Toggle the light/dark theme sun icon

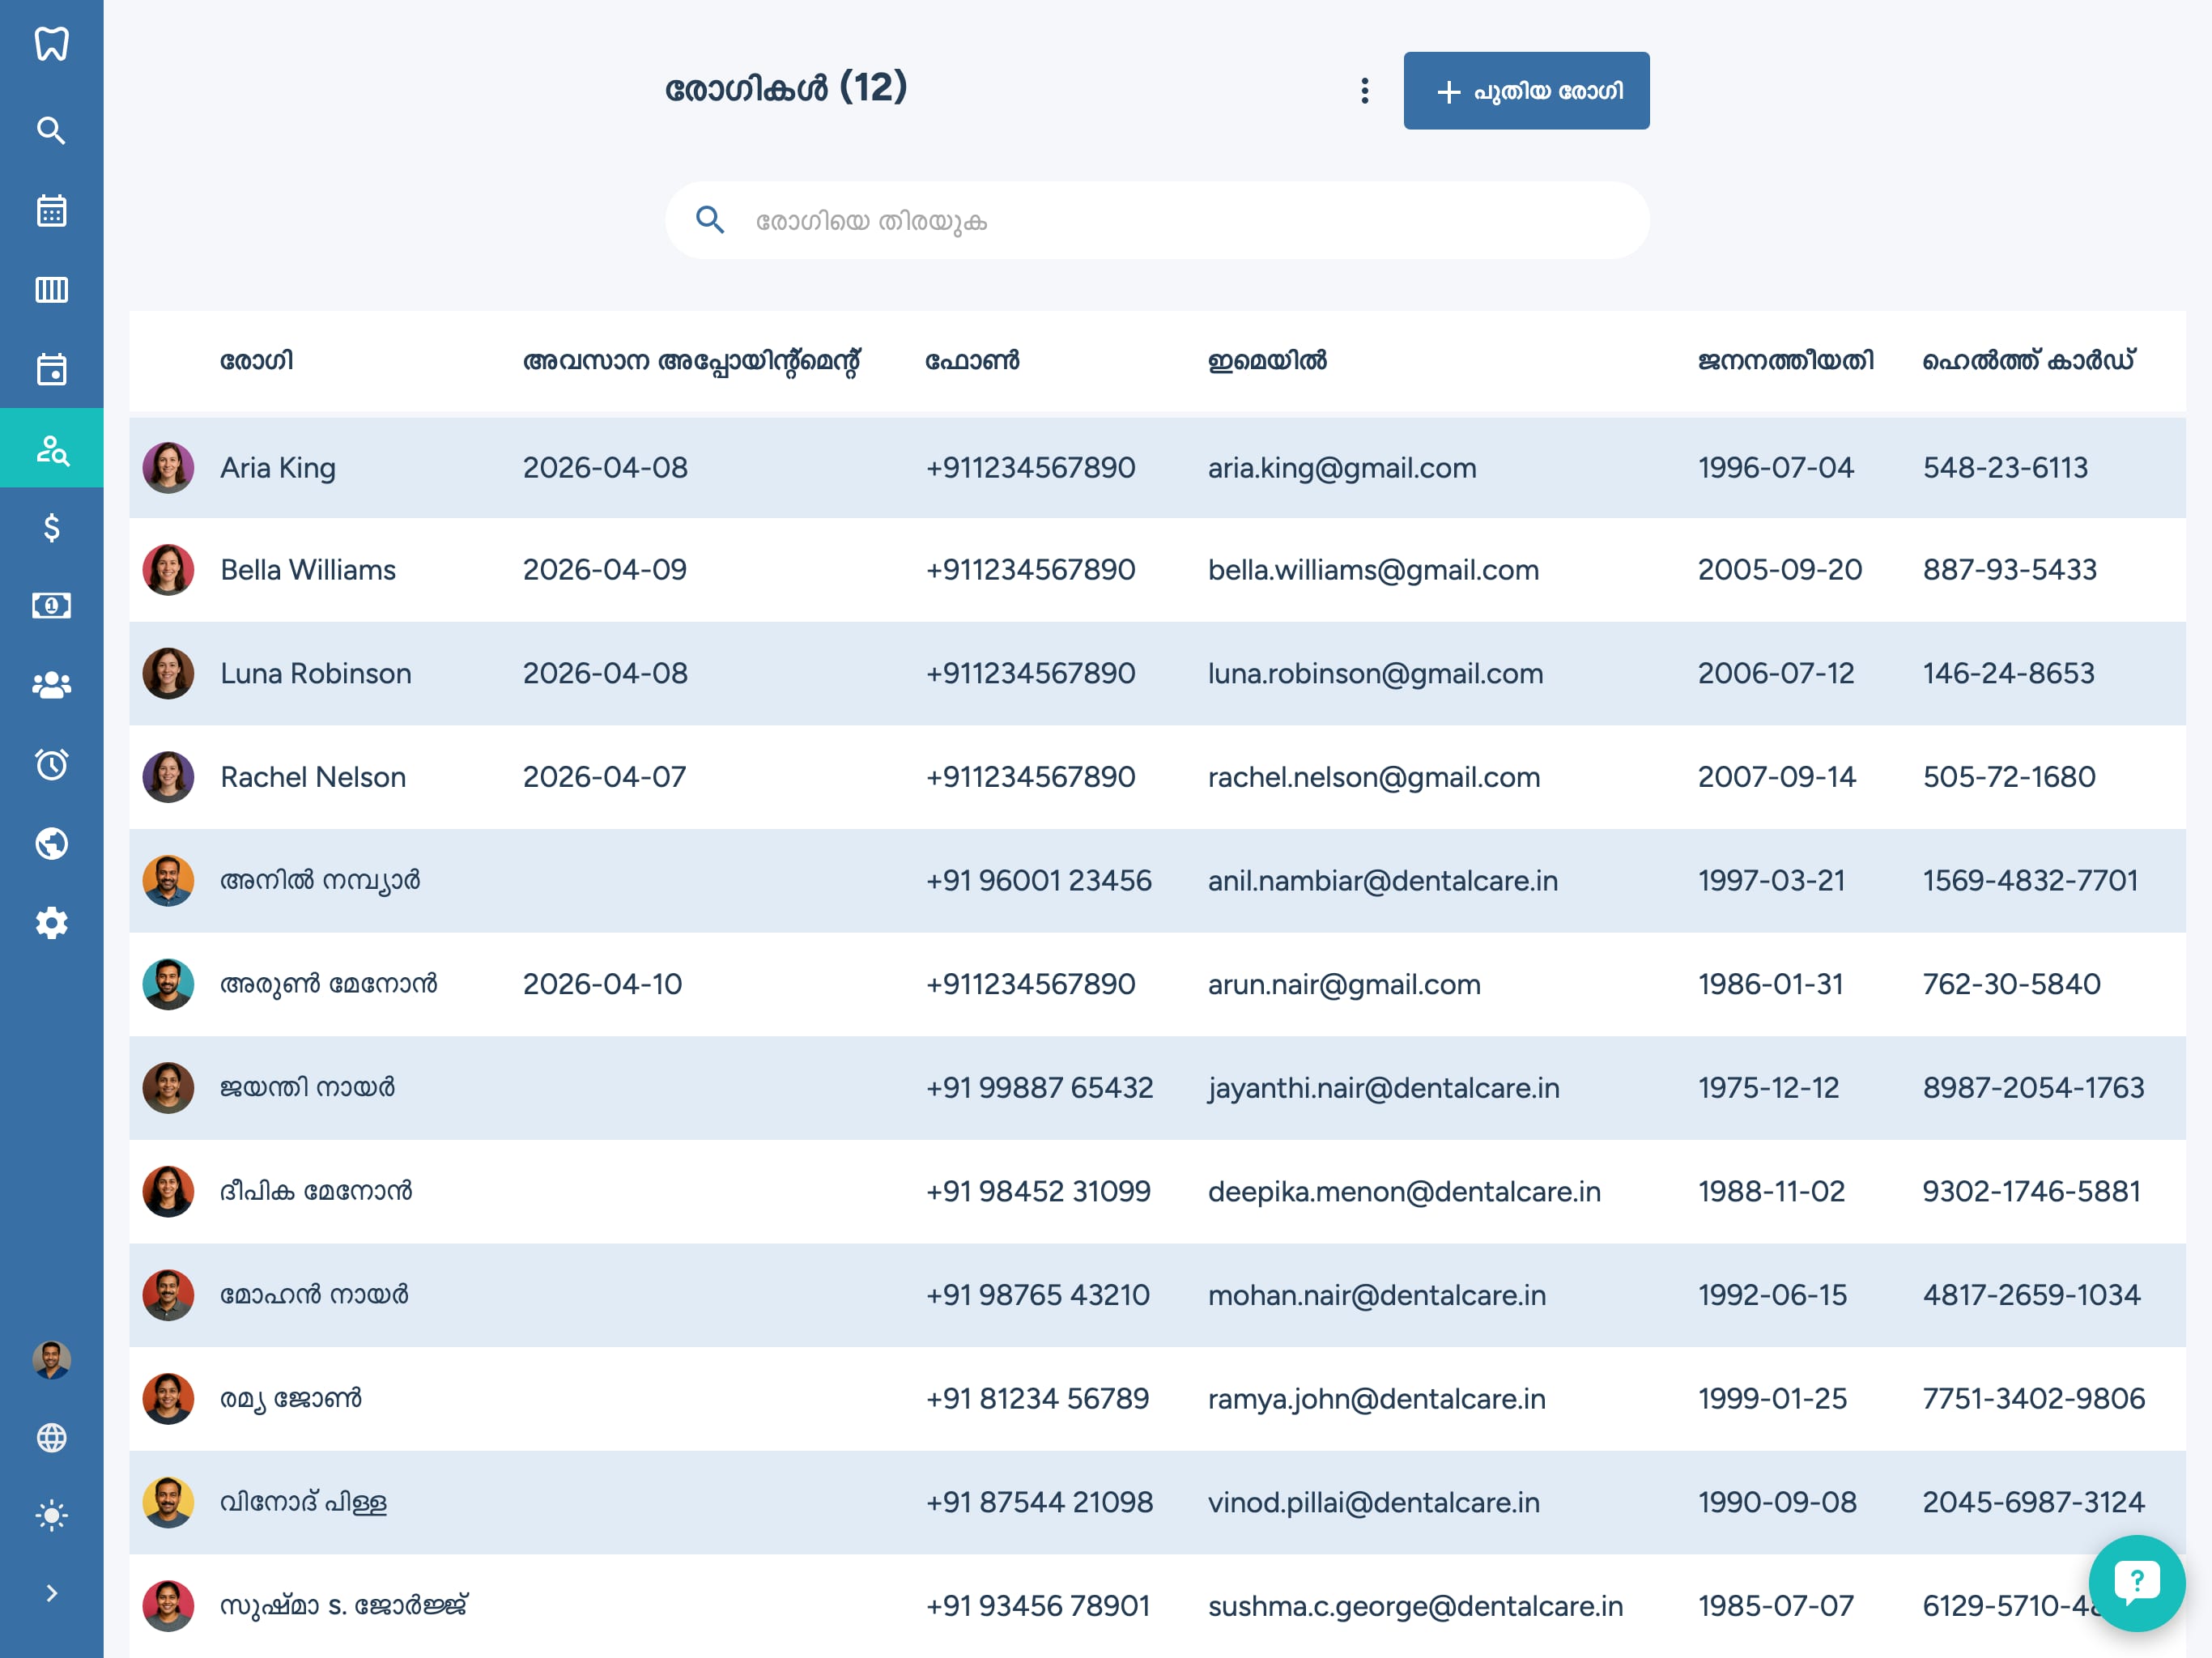(x=51, y=1516)
